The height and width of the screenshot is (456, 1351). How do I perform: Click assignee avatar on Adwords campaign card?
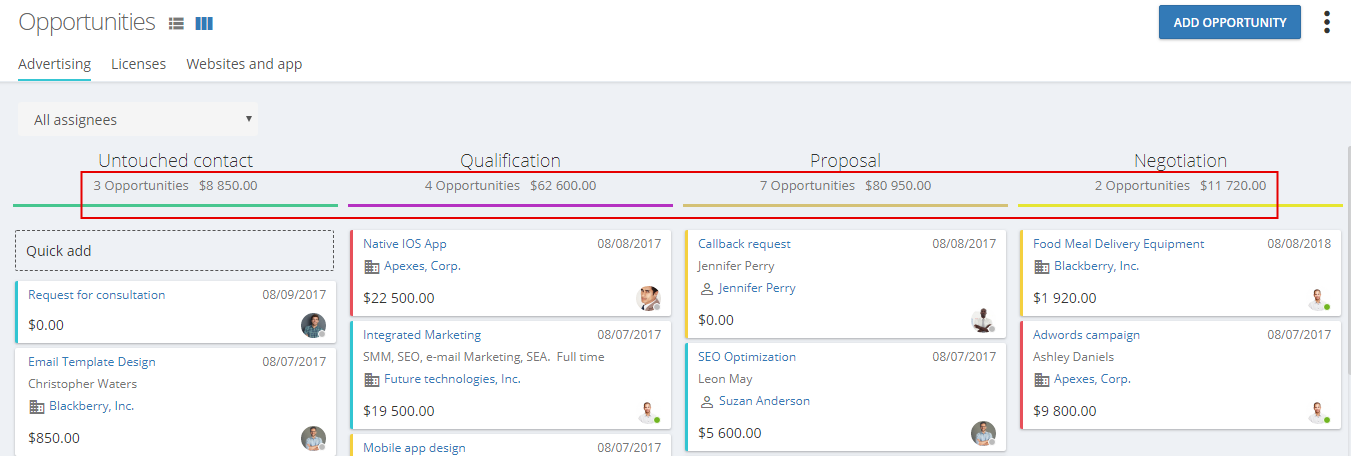1319,411
